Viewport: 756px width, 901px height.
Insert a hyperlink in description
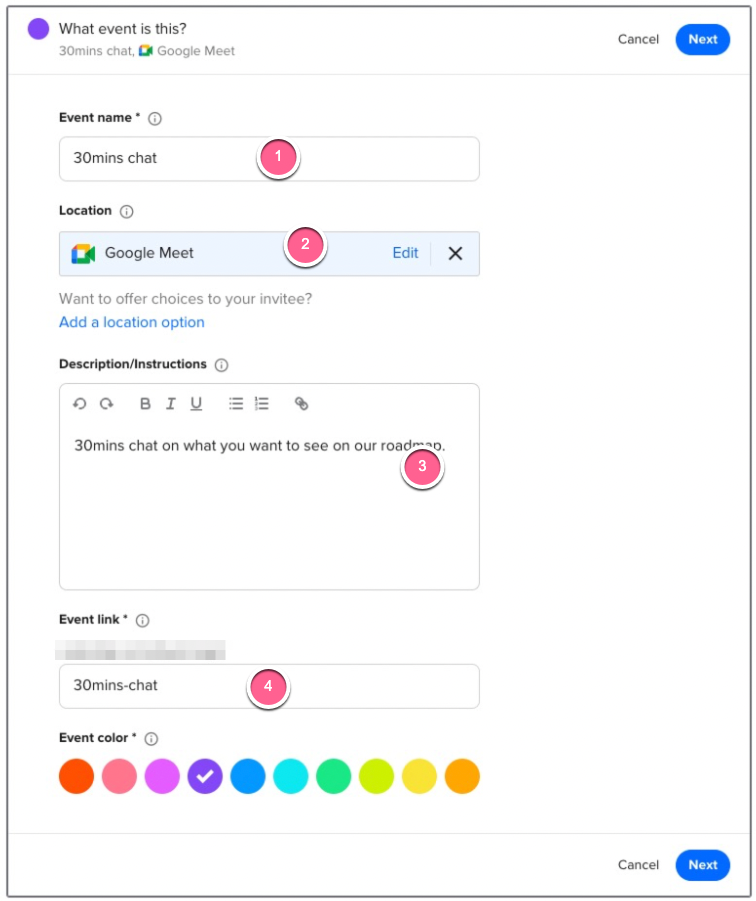[301, 404]
